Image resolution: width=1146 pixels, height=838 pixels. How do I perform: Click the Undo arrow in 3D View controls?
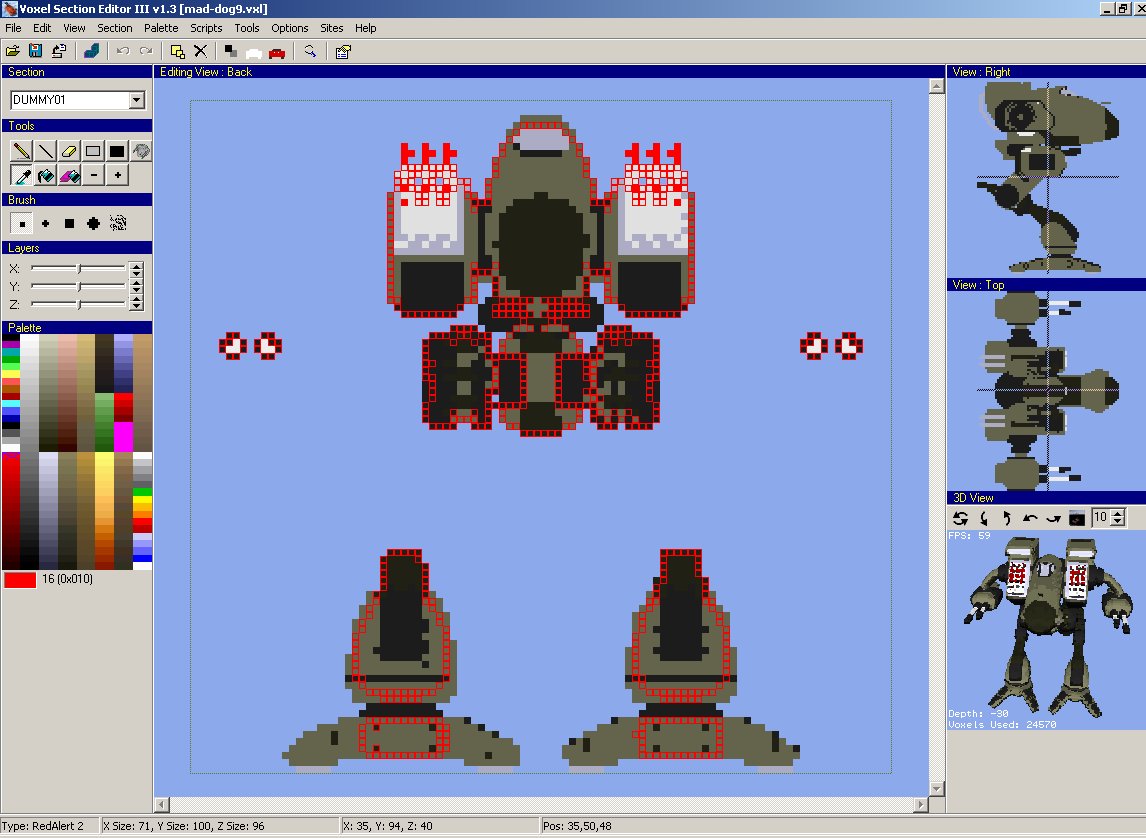[1029, 518]
